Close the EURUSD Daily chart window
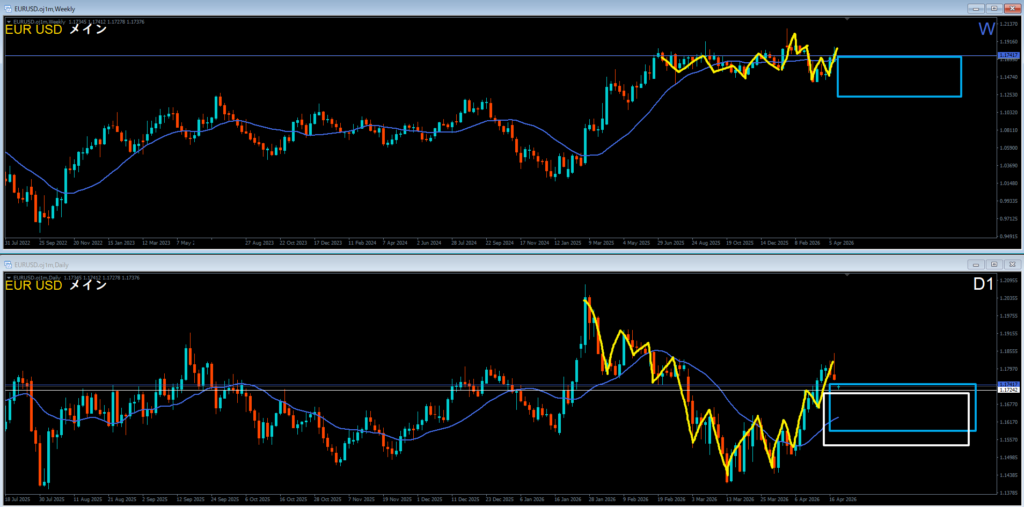The width and height of the screenshot is (1024, 507). pos(1011,263)
